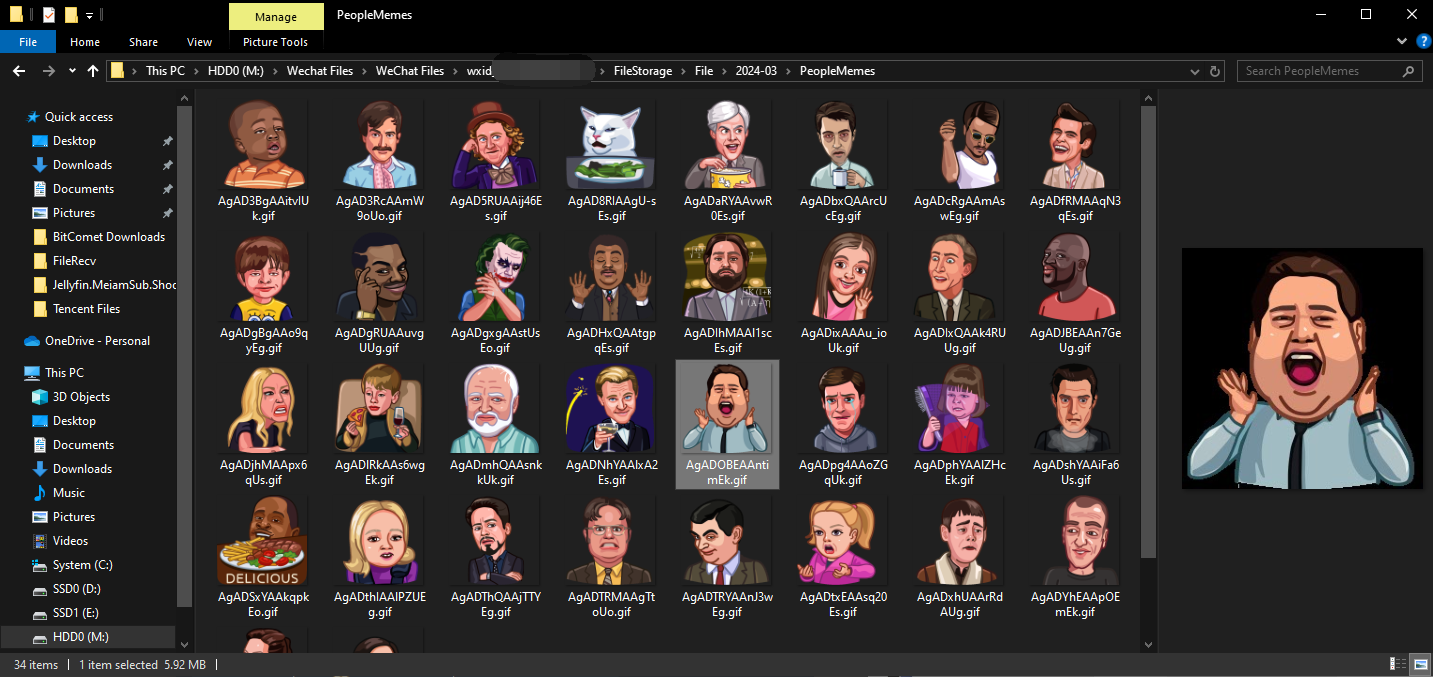Open Downloads under Quick access
Image resolution: width=1433 pixels, height=677 pixels.
(82, 165)
